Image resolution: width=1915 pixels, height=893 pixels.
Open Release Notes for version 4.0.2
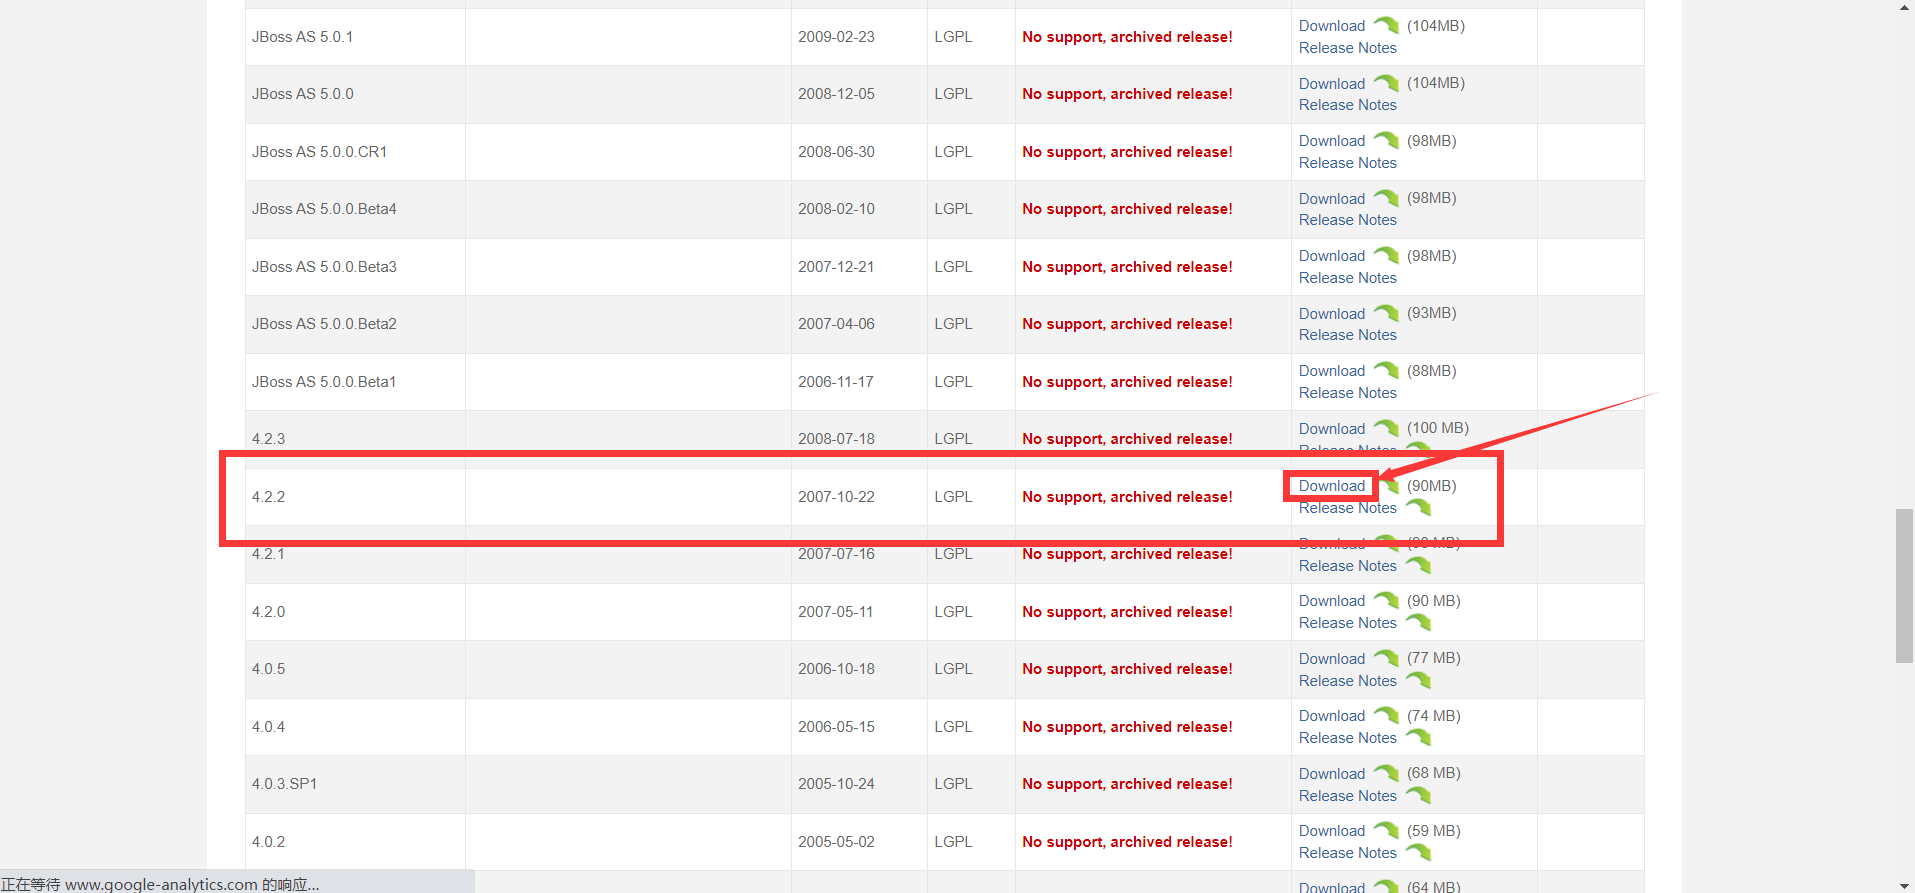point(1348,853)
